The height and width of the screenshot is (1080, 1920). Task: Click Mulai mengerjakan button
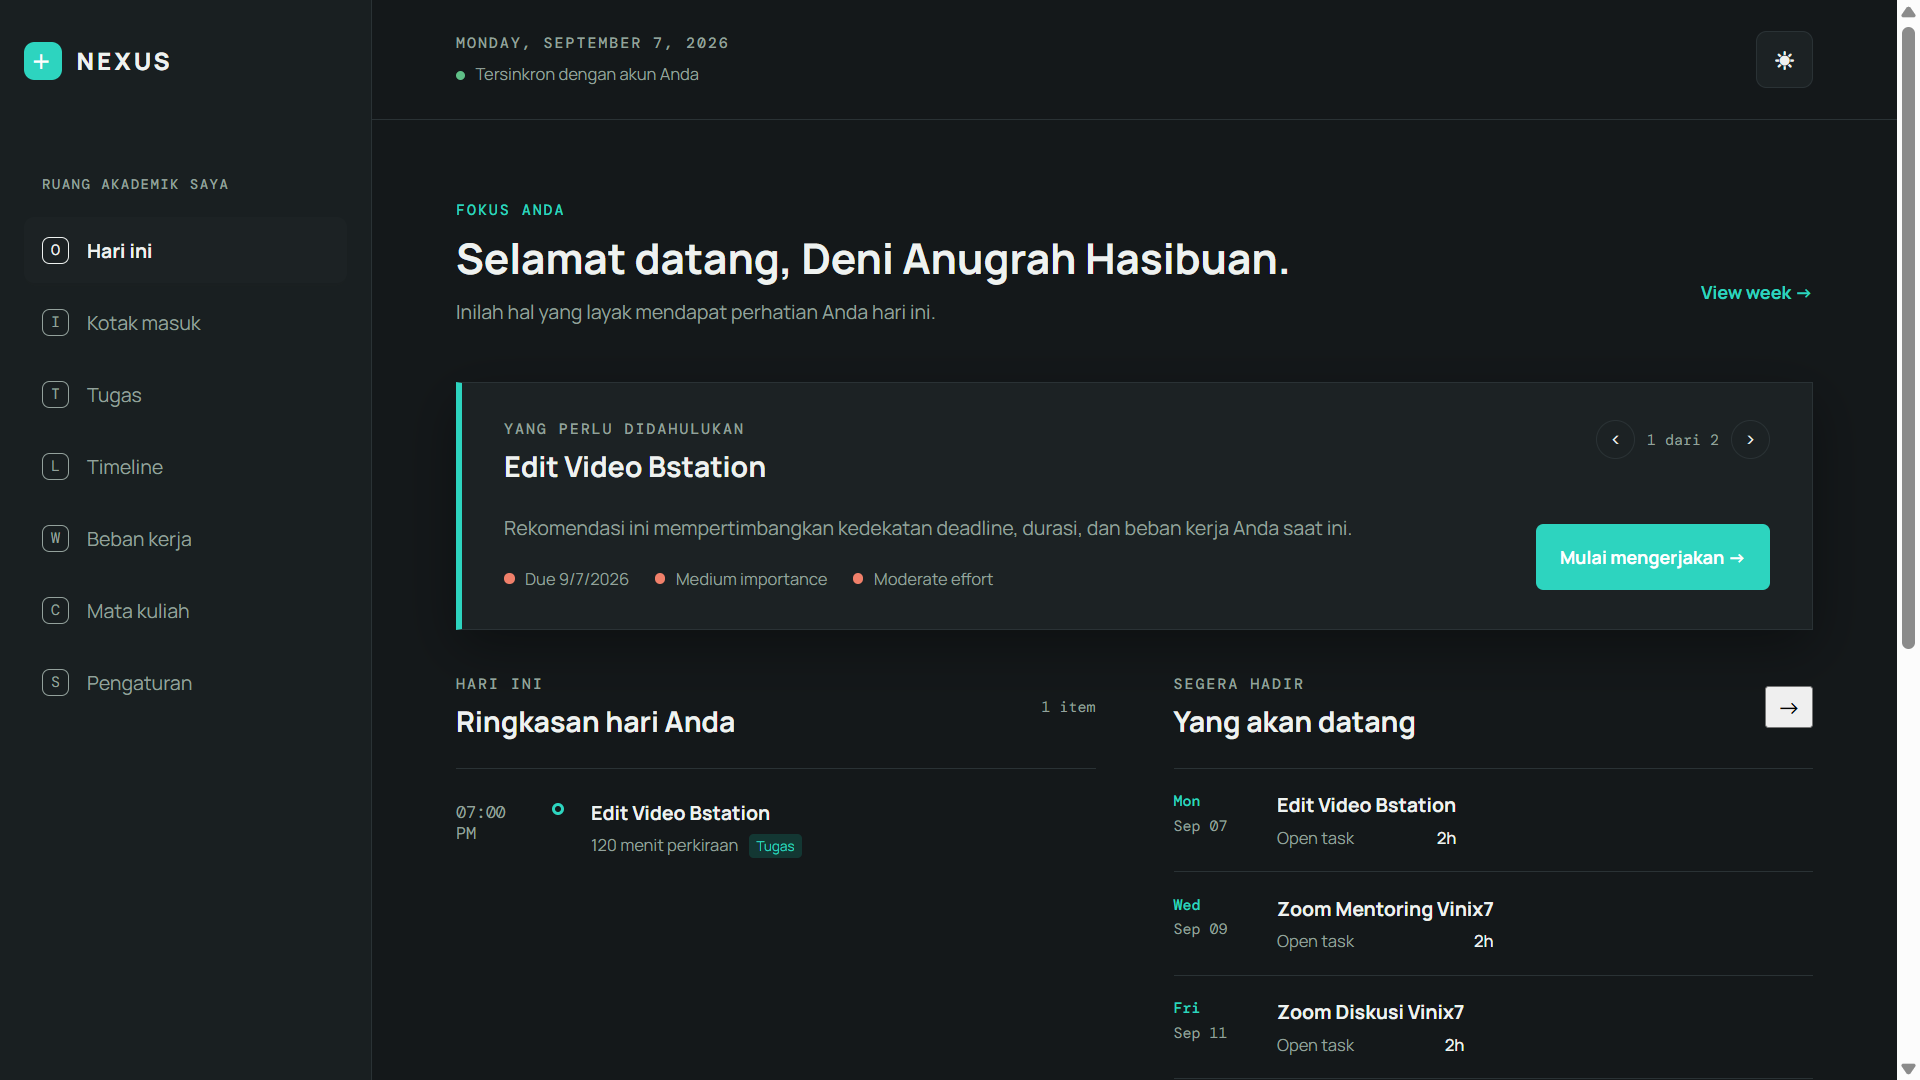pyautogui.click(x=1652, y=557)
